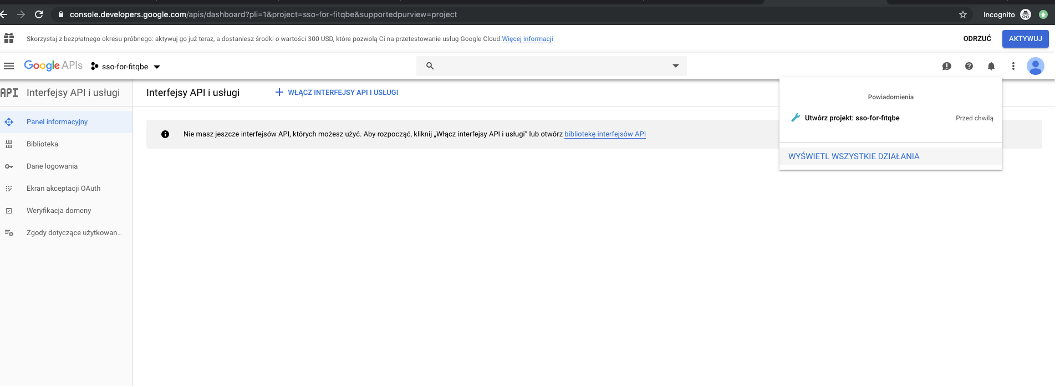Screen dimensions: 1056x387
Task: Click the green extension icon in browser toolbar
Action: (1044, 14)
